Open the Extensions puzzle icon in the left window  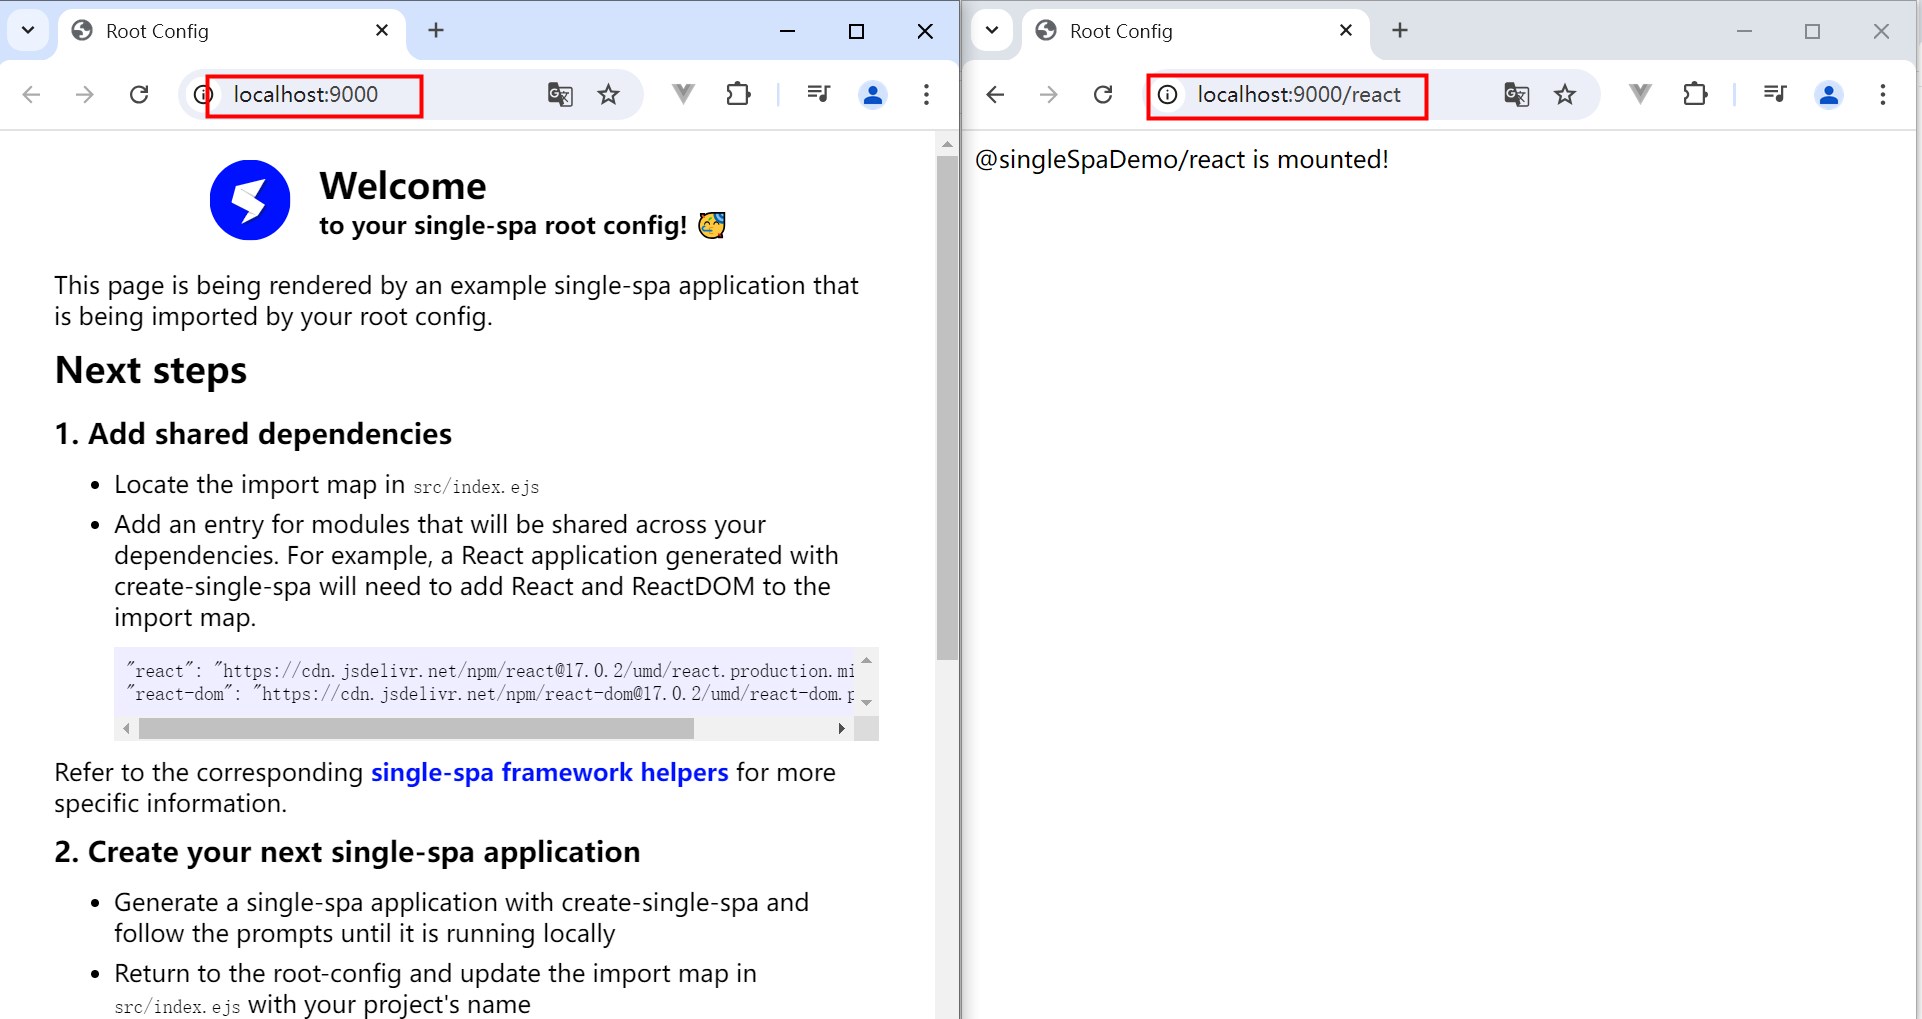(x=738, y=94)
